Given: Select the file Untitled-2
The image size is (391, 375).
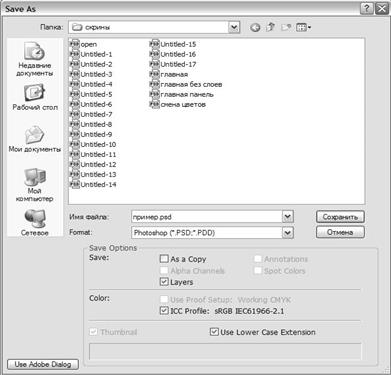Looking at the screenshot, I should pos(92,64).
